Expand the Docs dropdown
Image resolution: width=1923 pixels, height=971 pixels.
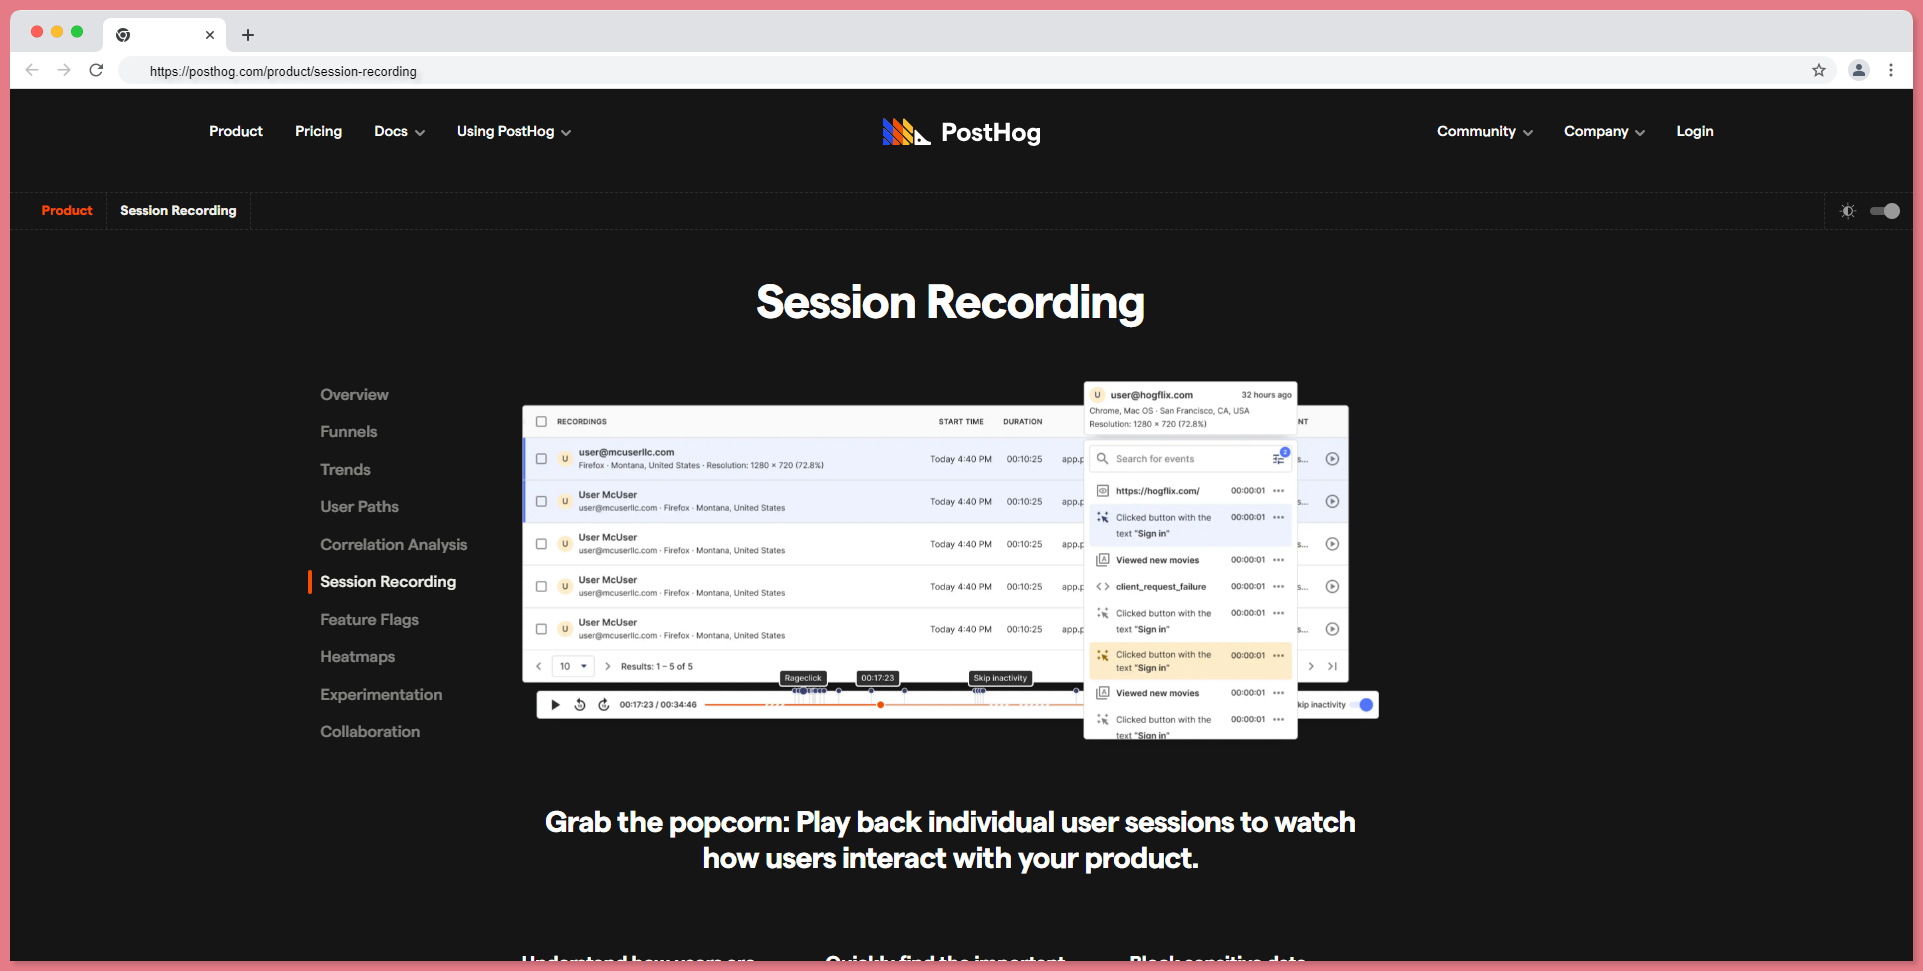pyautogui.click(x=399, y=132)
